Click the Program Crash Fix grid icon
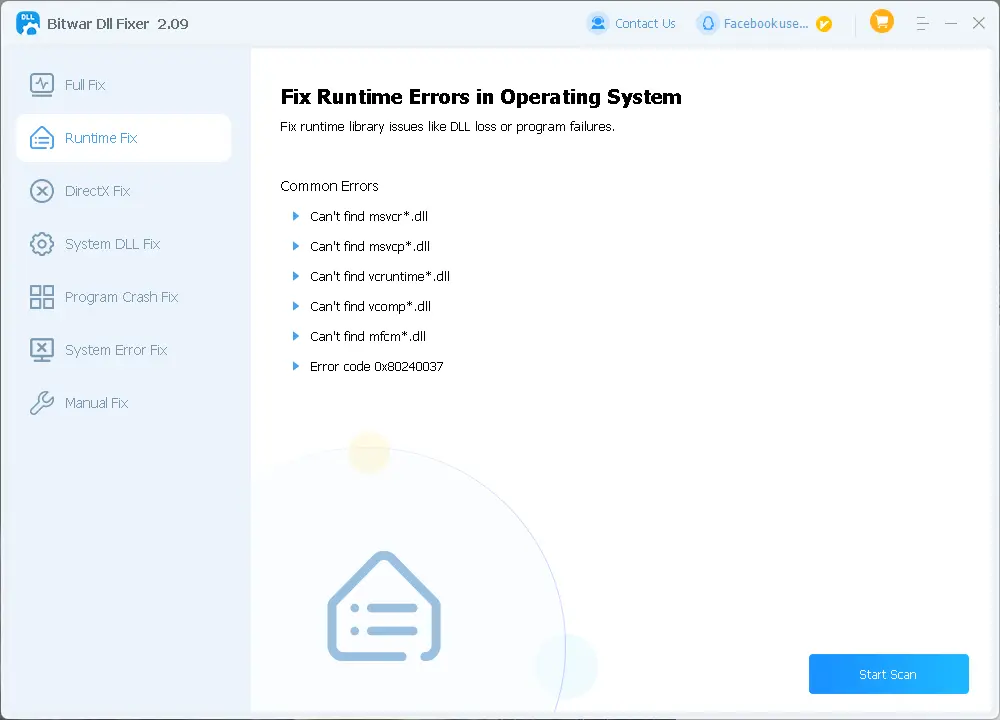Viewport: 1000px width, 720px height. (42, 297)
